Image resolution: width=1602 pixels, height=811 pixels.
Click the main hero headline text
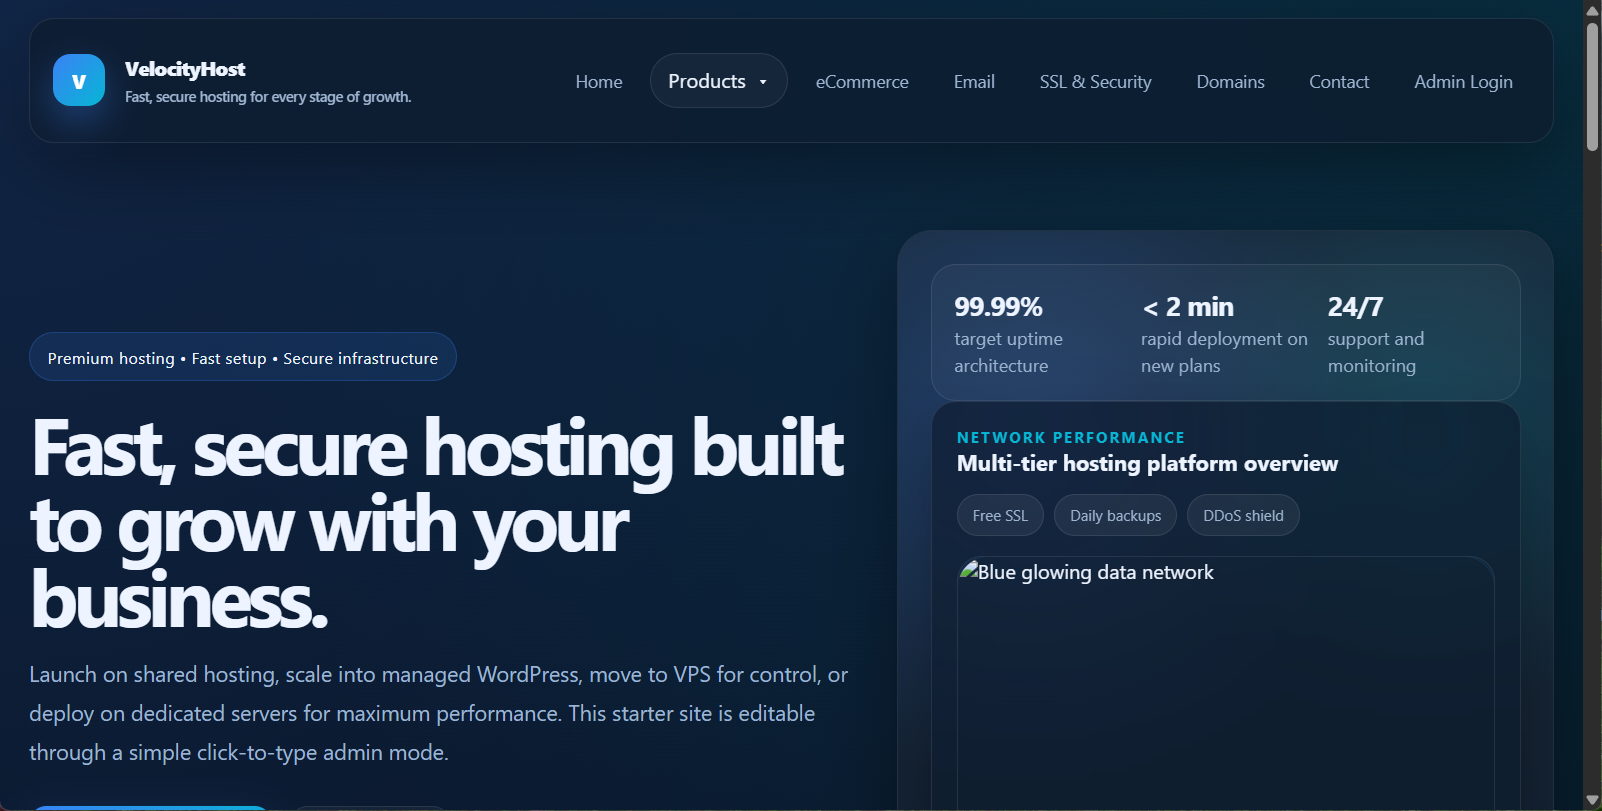[x=437, y=524]
